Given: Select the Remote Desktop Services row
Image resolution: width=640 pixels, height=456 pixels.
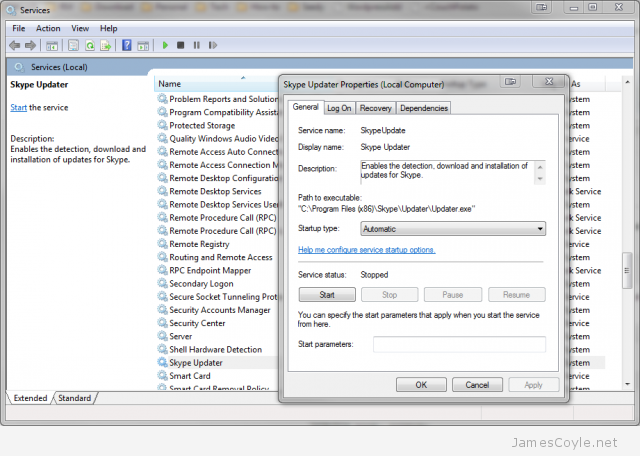Looking at the screenshot, I should (216, 191).
